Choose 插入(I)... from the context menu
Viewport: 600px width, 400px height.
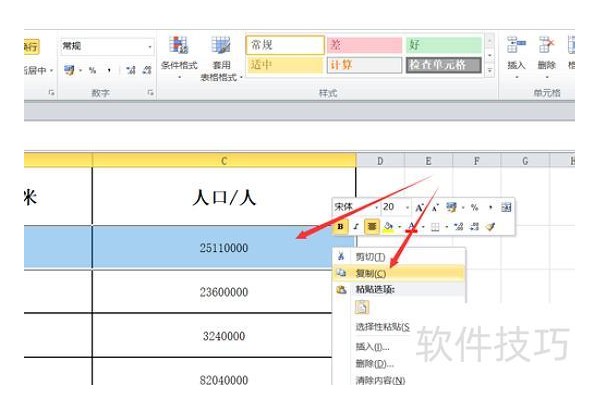pos(372,347)
